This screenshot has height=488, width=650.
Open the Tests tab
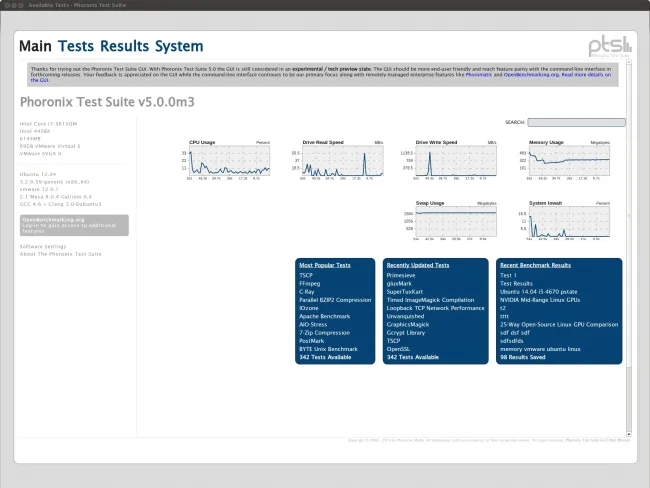pyautogui.click(x=76, y=46)
